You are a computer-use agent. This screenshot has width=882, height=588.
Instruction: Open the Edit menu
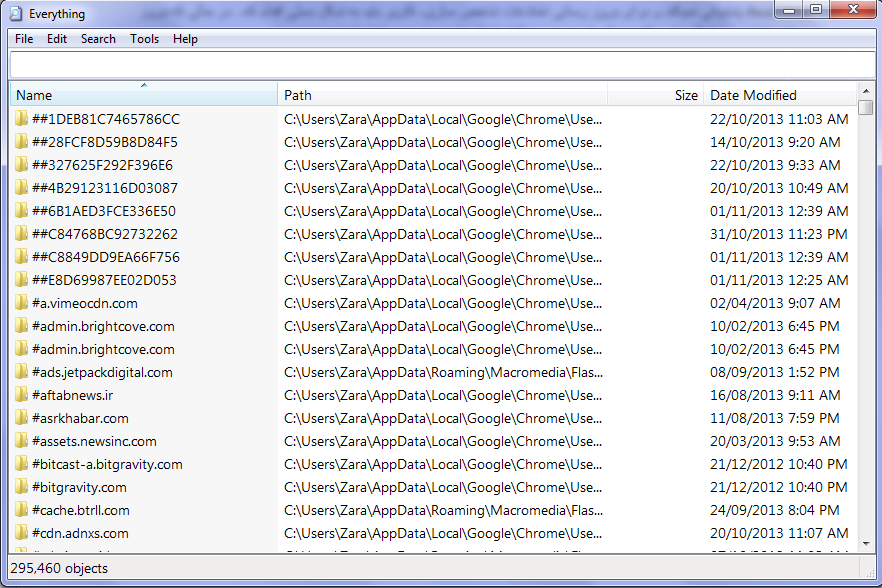coord(57,39)
